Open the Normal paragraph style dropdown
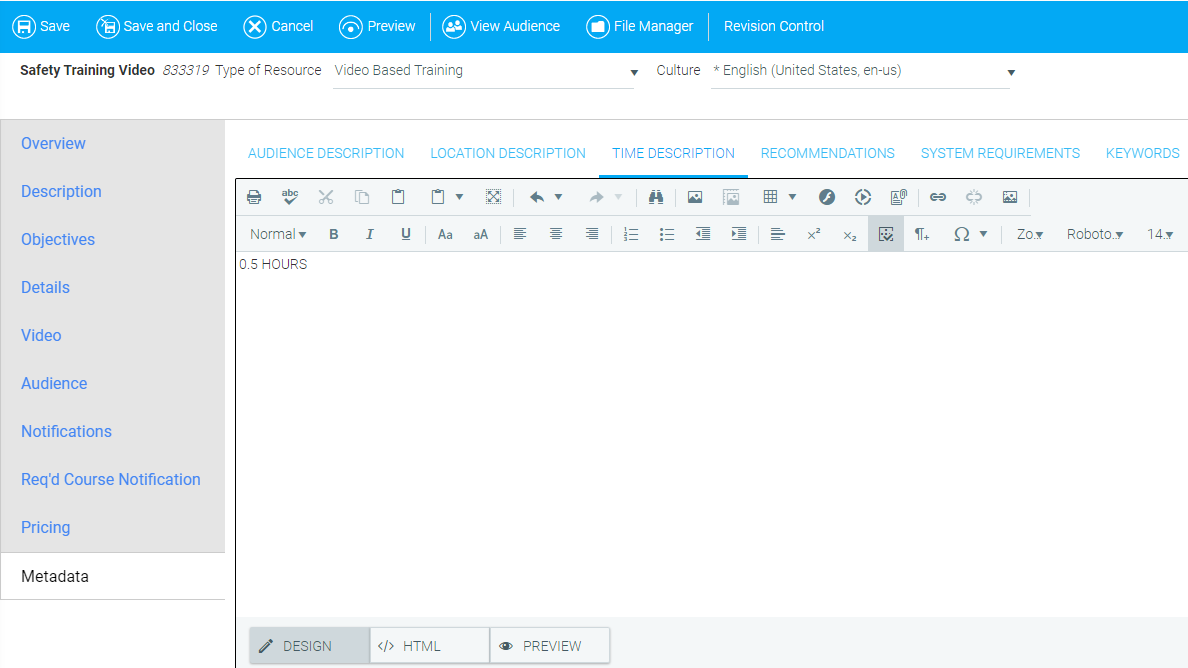Viewport: 1188px width, 668px height. 278,234
